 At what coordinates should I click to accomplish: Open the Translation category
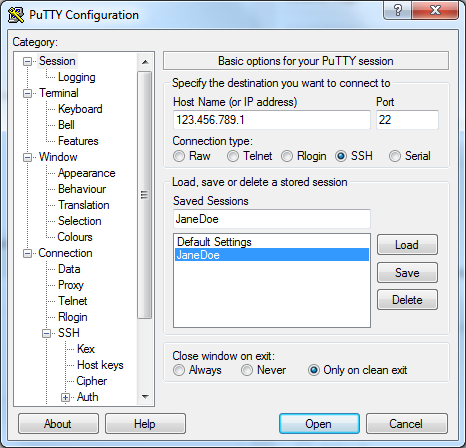click(x=84, y=205)
